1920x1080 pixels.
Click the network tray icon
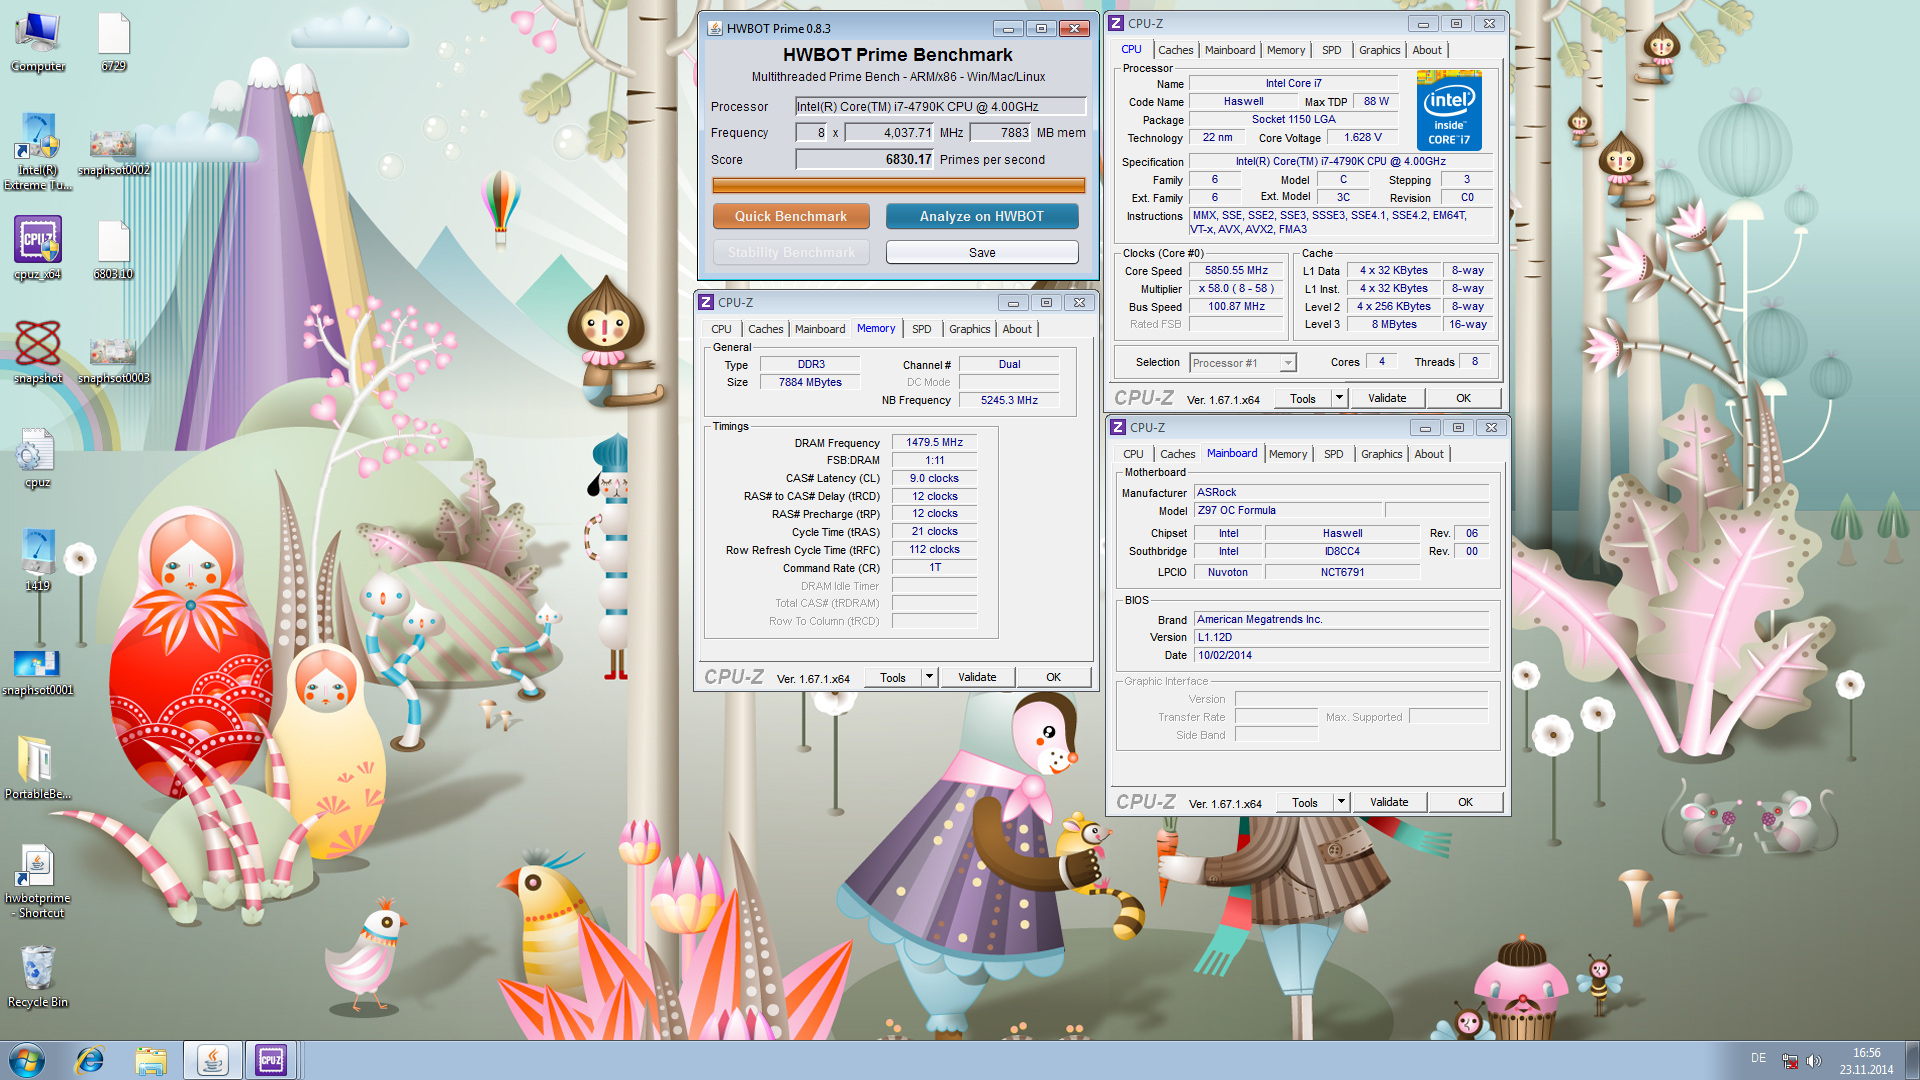pyautogui.click(x=1790, y=1061)
